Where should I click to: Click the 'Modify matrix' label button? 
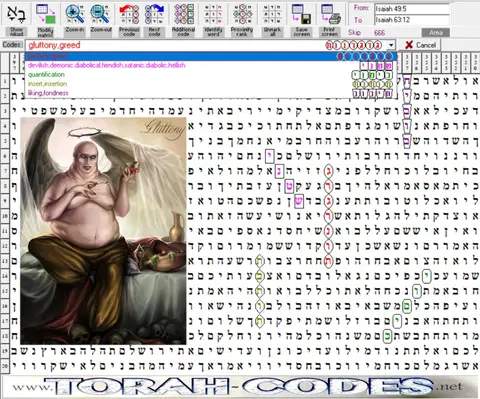tap(46, 32)
